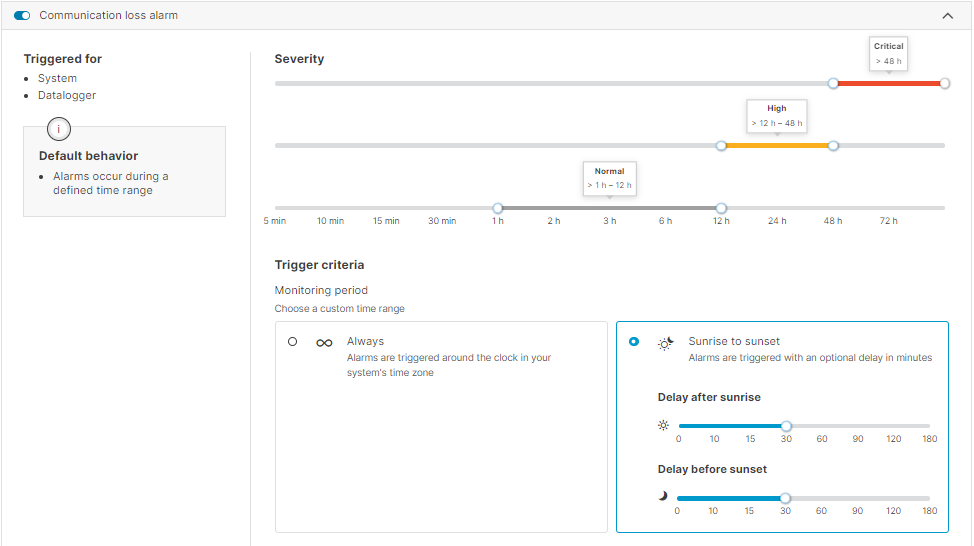Screen dimensions: 974x546
Task: Click the moon icon under Delay before sunset
Action: 662,497
